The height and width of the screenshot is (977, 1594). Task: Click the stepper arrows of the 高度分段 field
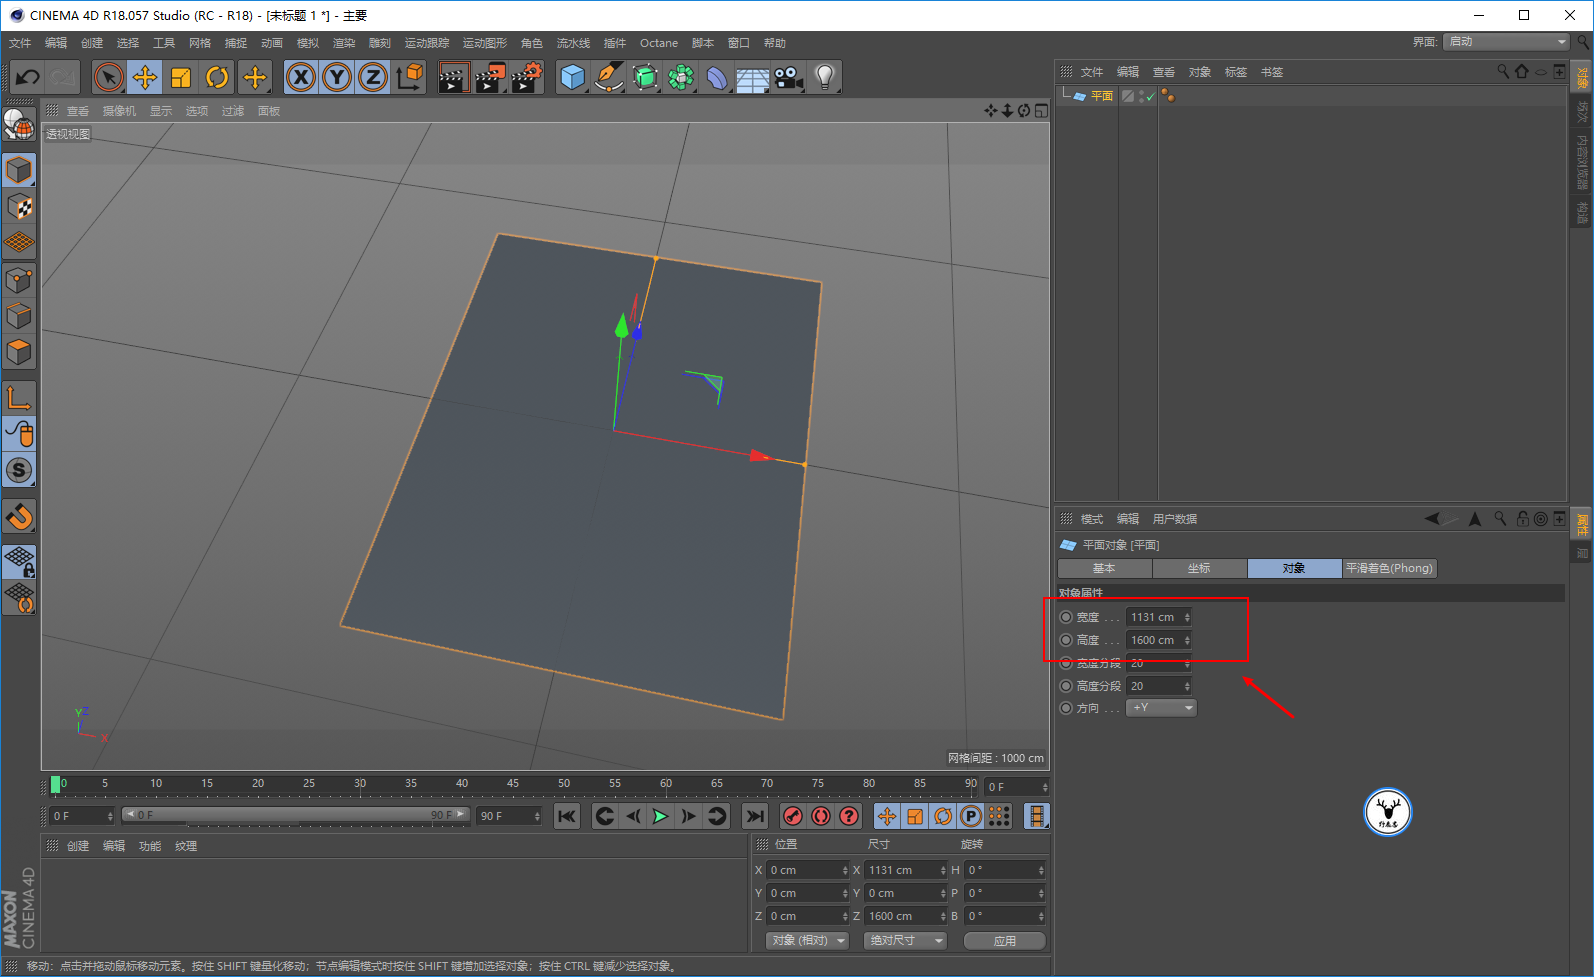[x=1187, y=686]
